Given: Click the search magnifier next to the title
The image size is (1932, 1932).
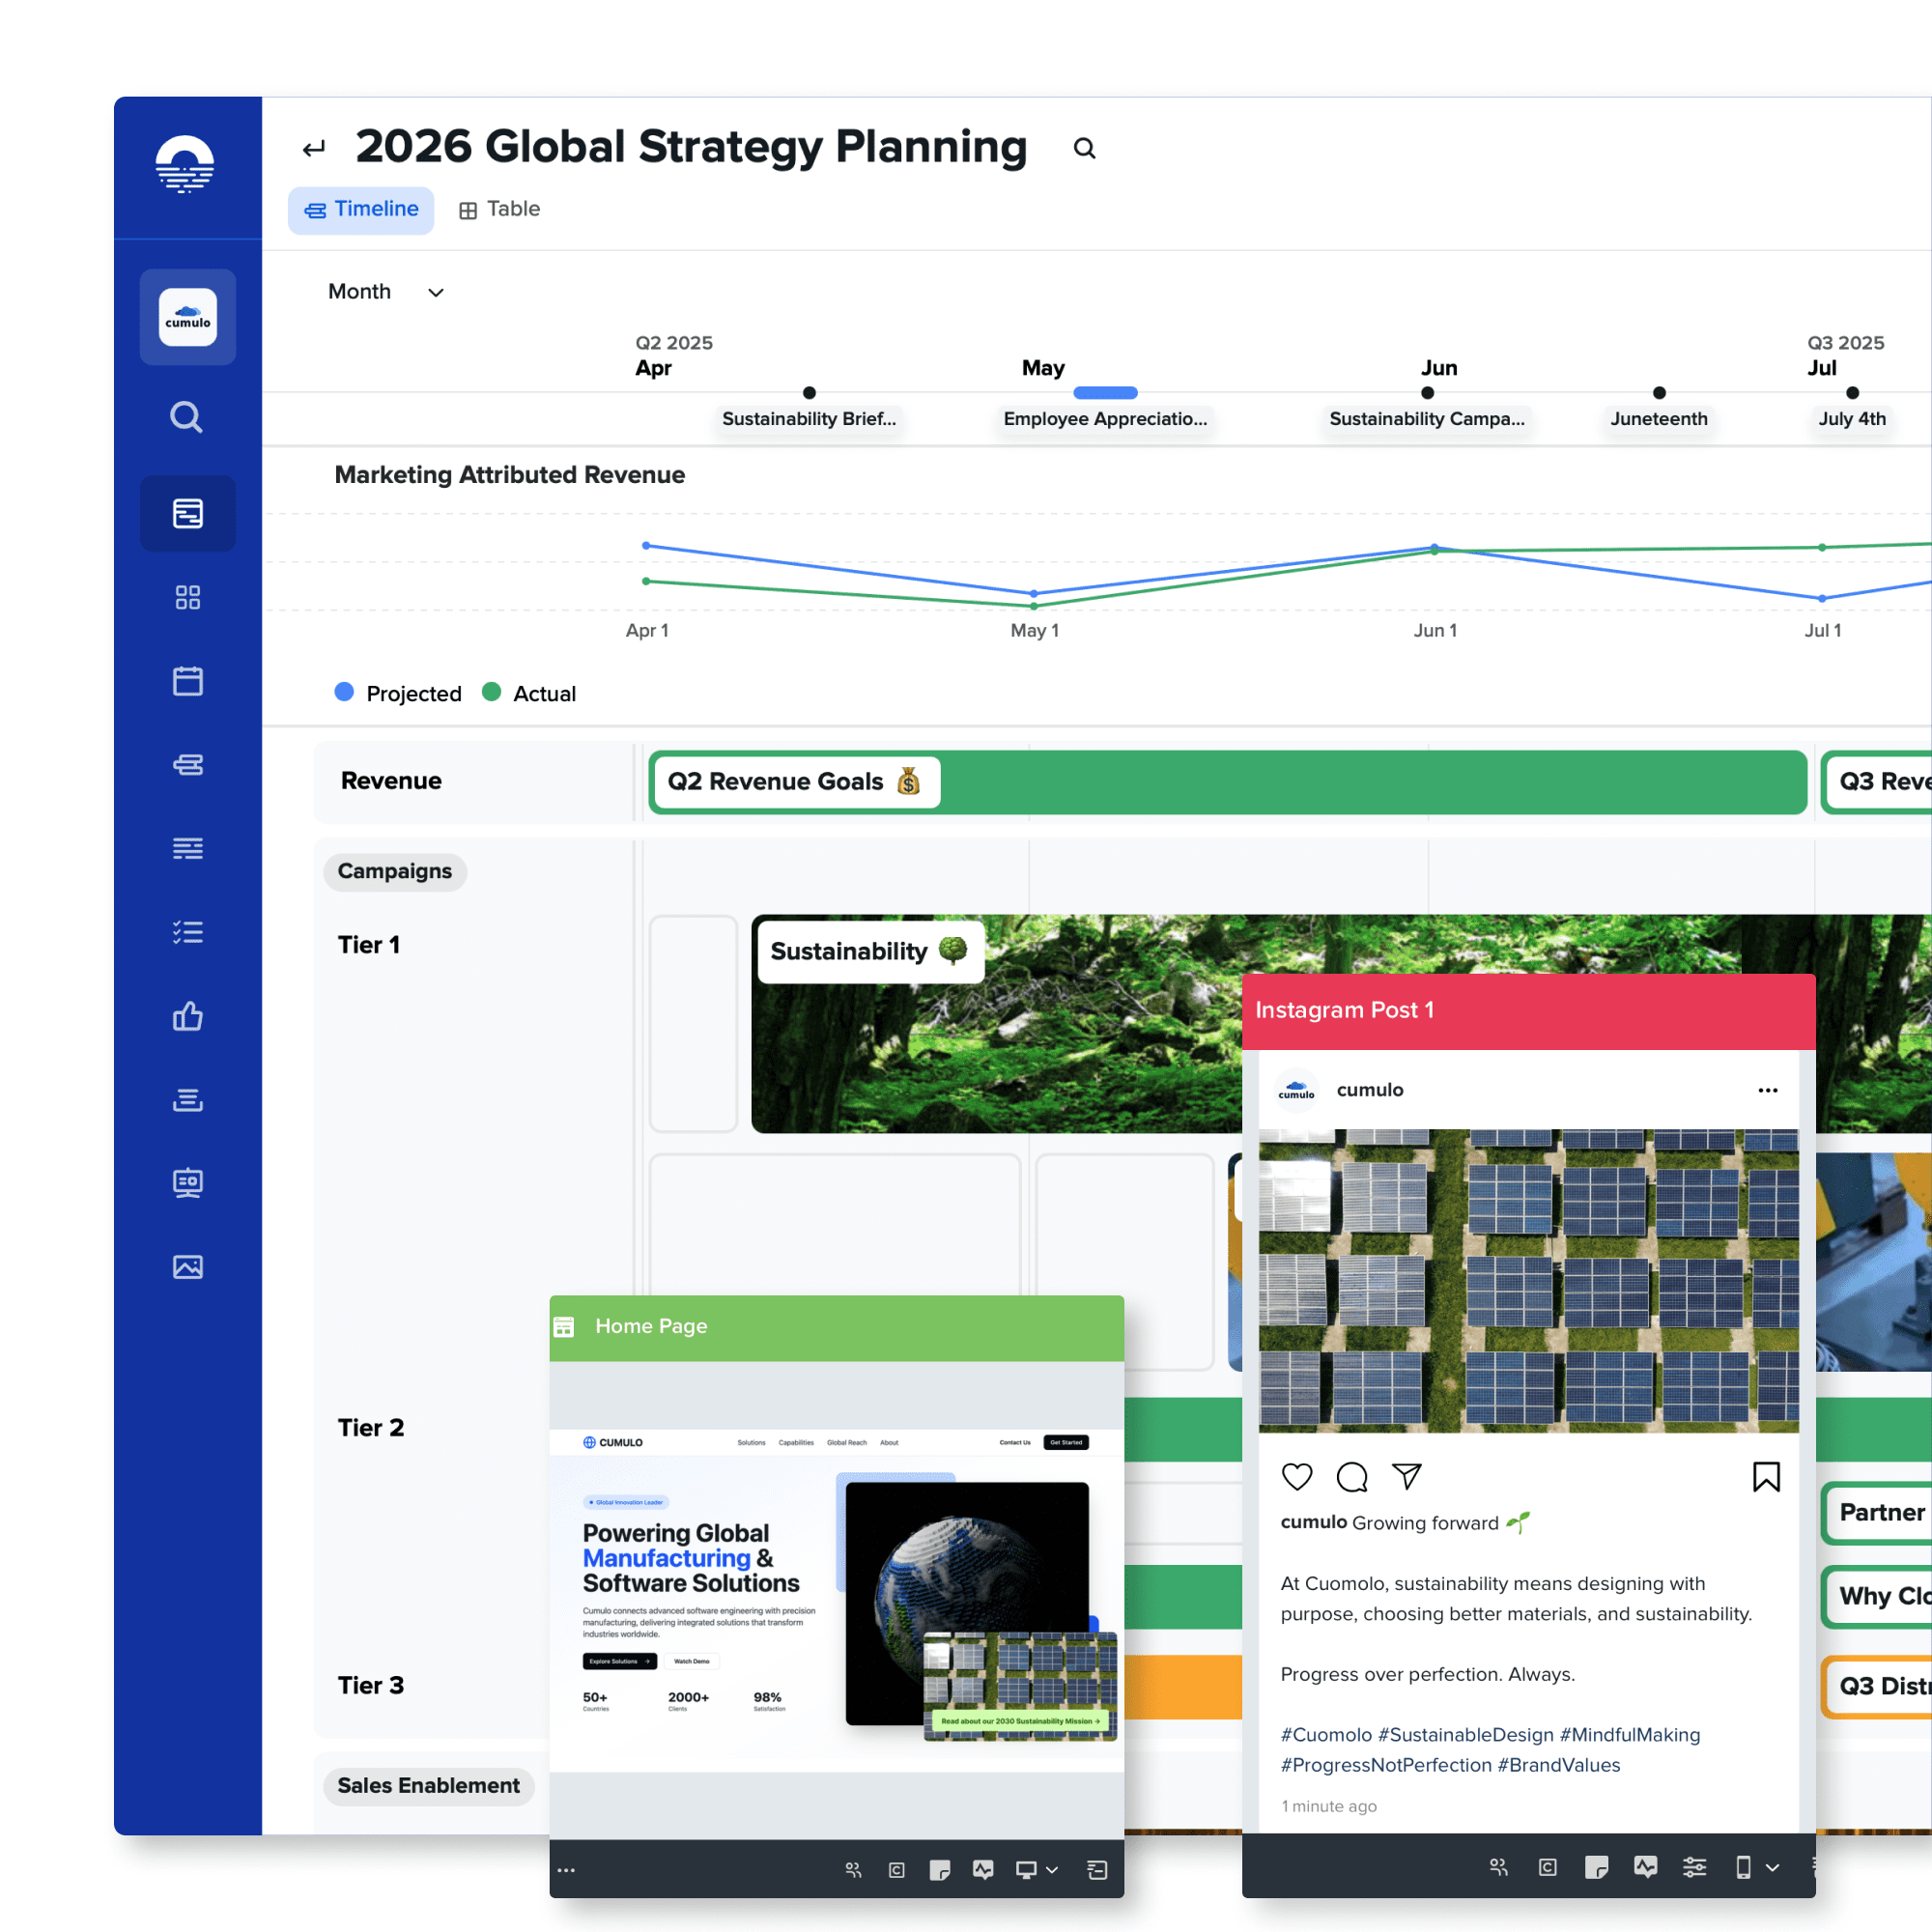Looking at the screenshot, I should tap(1084, 149).
